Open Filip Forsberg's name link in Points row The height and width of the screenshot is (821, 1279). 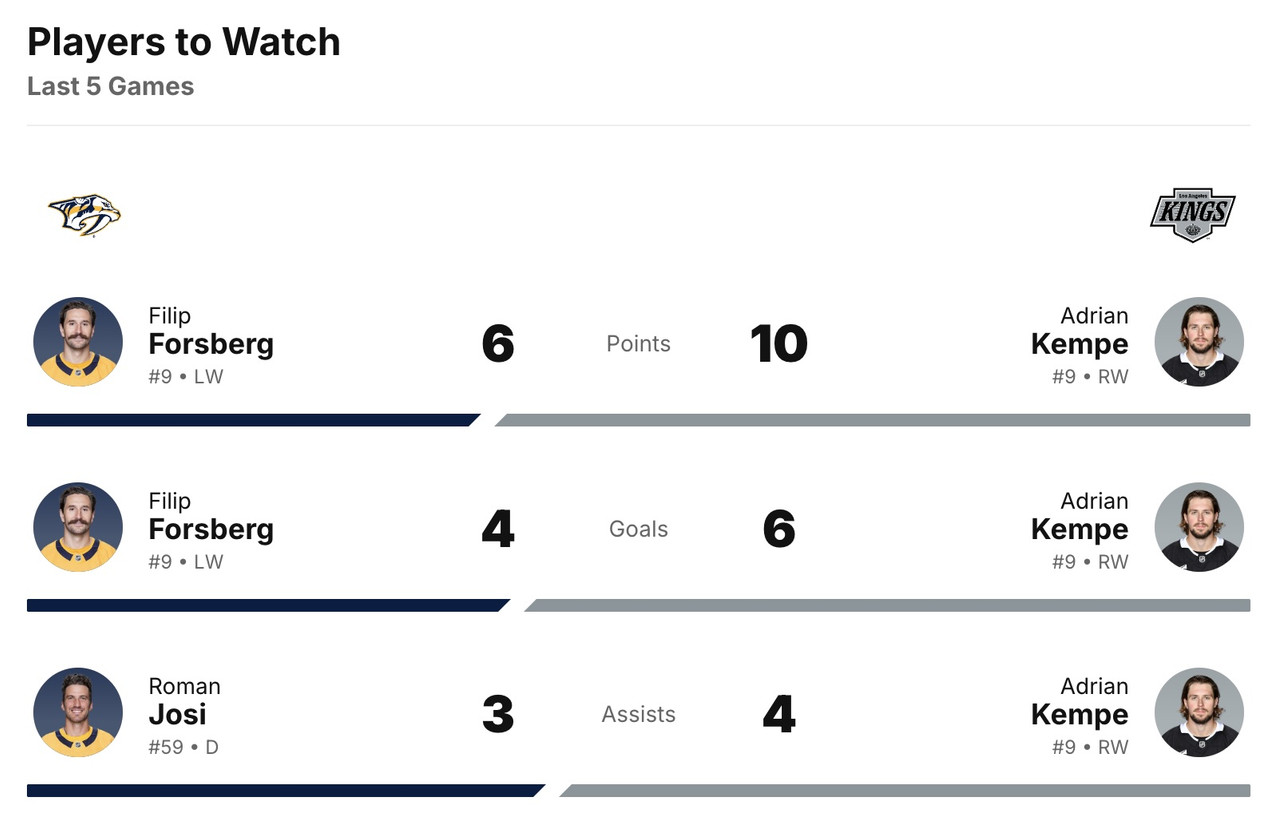point(211,332)
